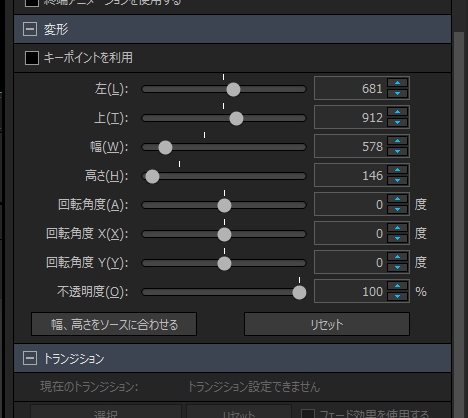The height and width of the screenshot is (418, 468).
Task: Decrease 回転角度 X(X) with down arrow
Action: pyautogui.click(x=397, y=239)
